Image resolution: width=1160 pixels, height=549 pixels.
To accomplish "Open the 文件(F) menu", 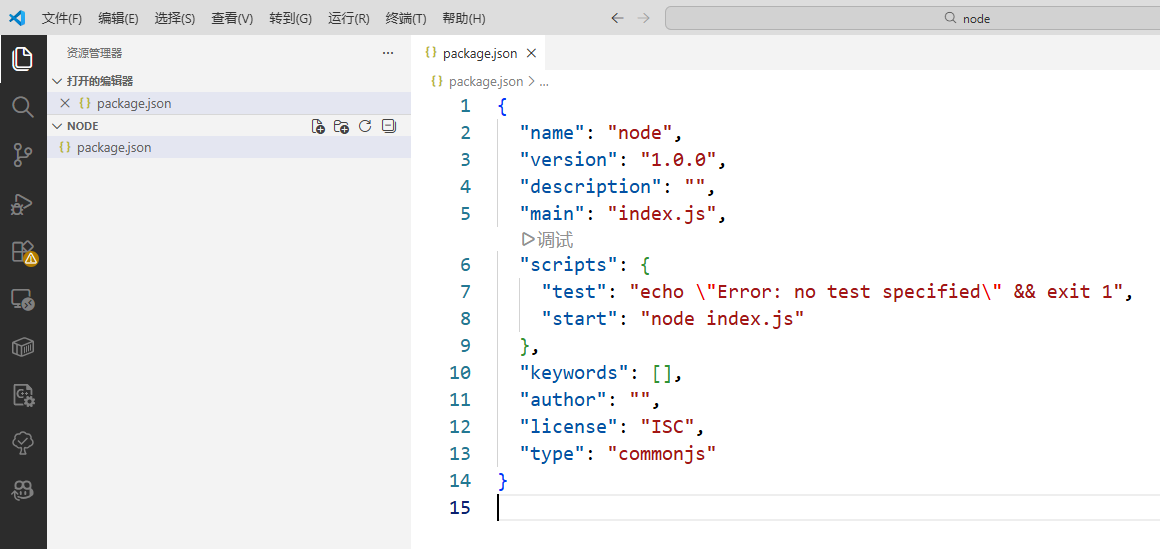I will coord(62,19).
